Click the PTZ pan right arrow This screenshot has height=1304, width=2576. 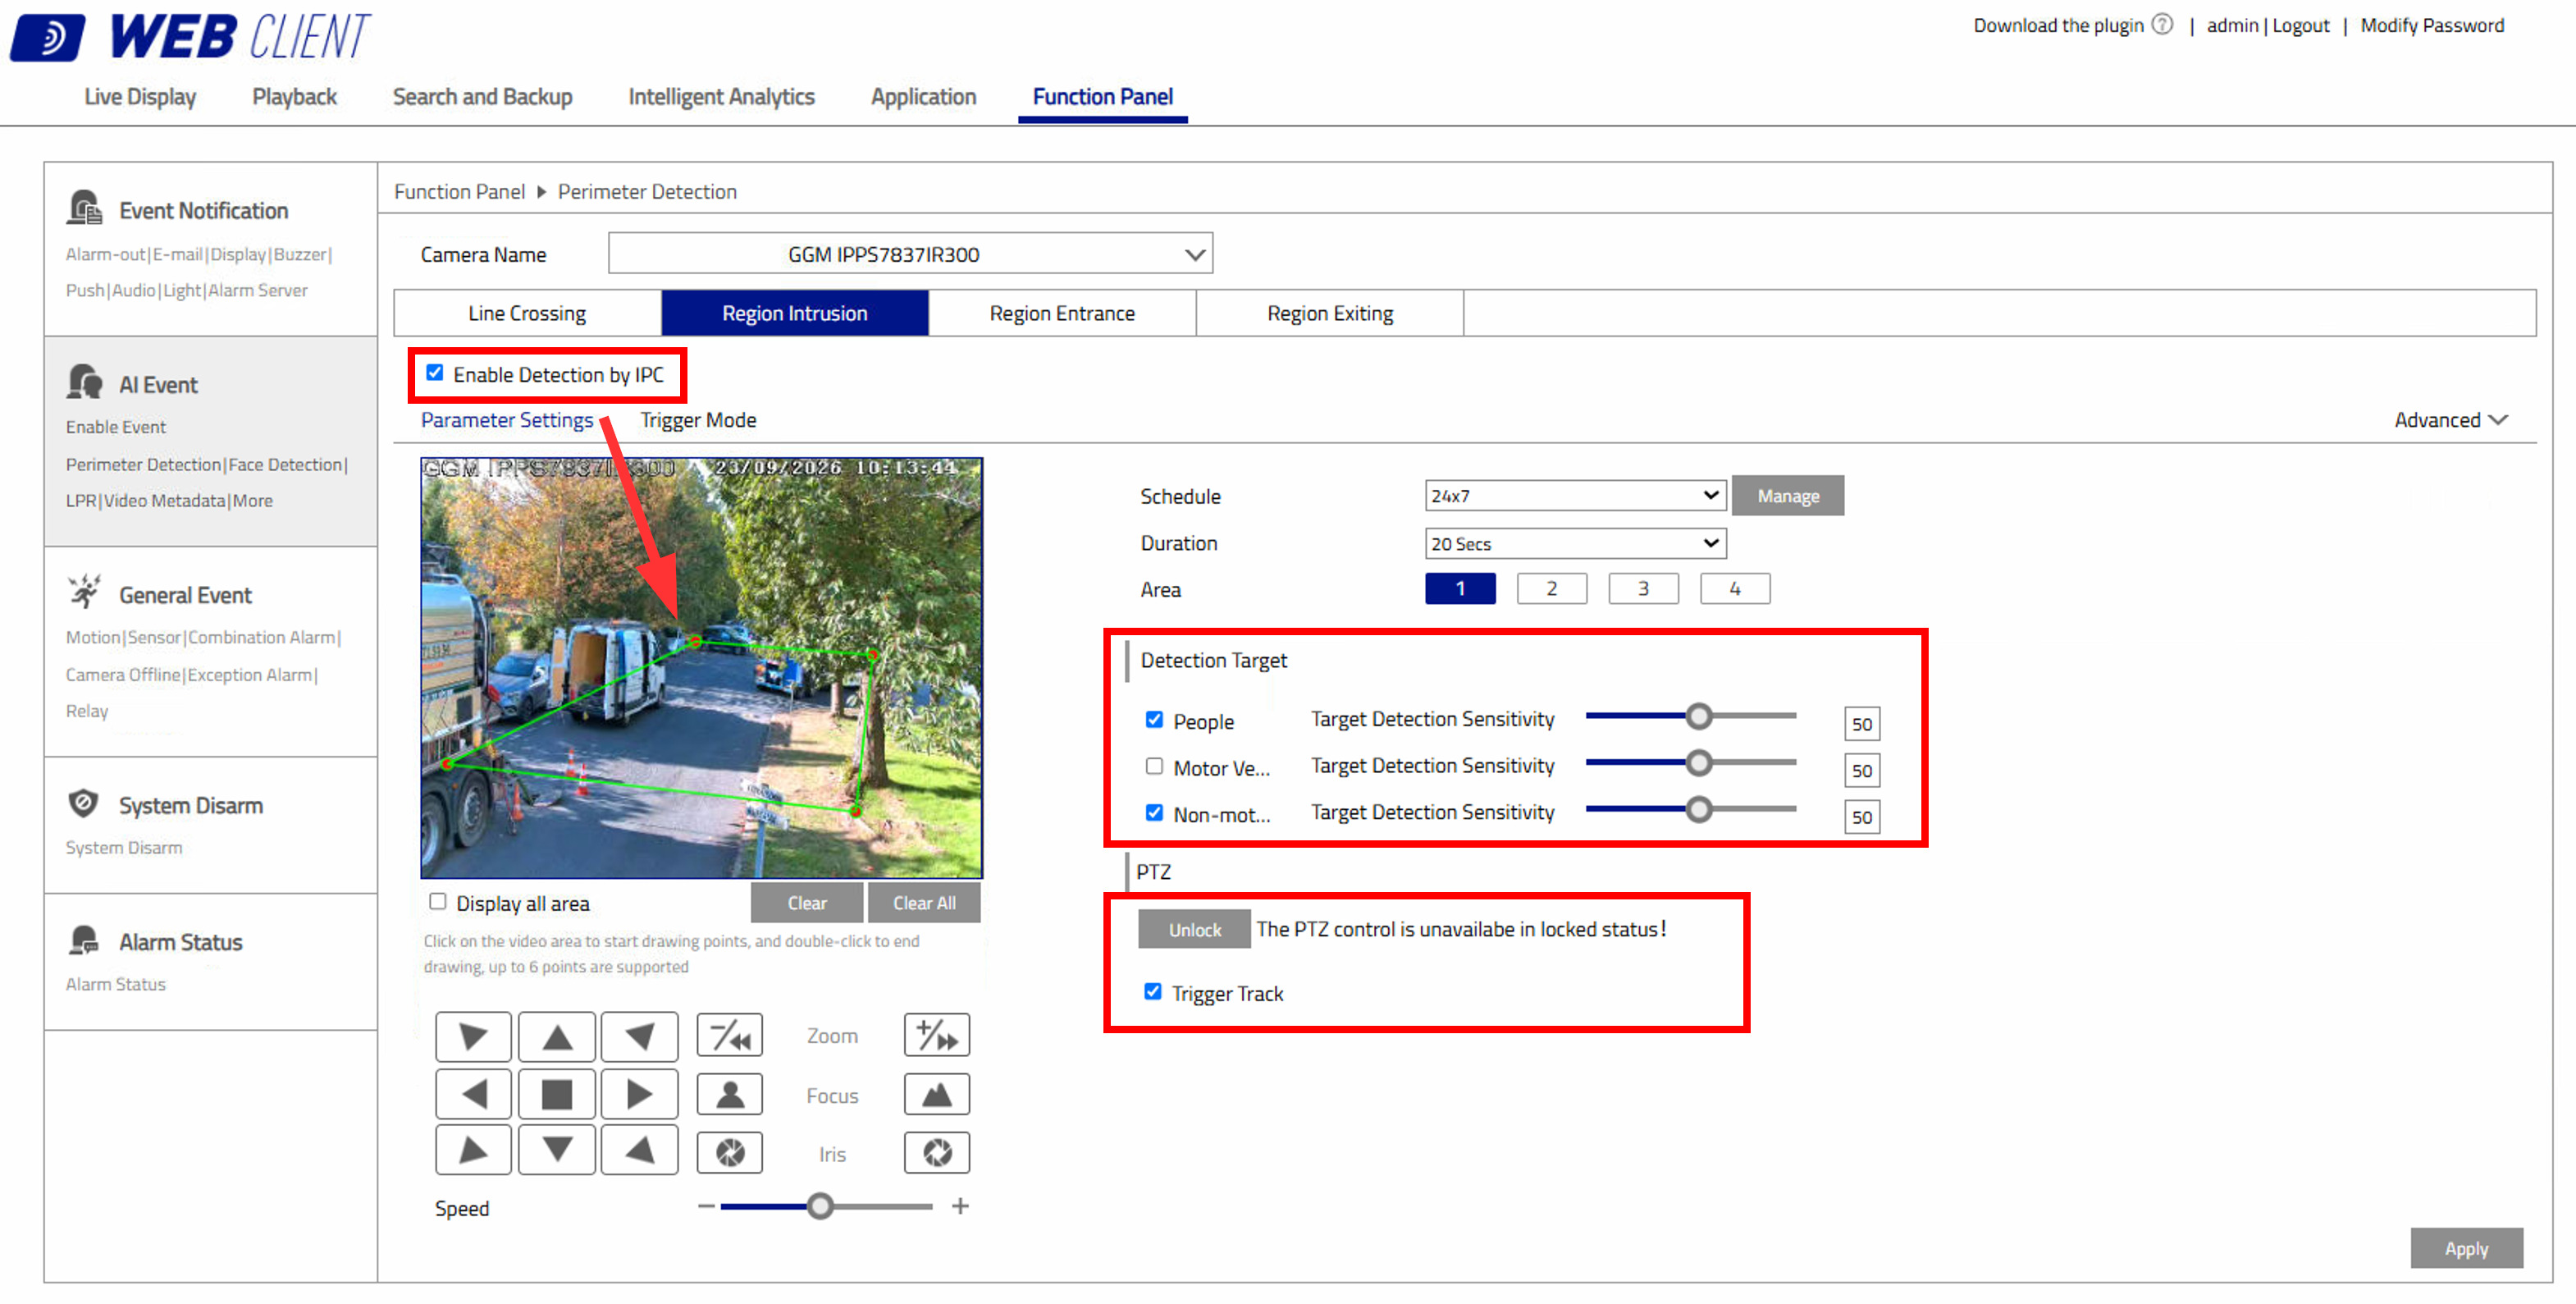(x=640, y=1095)
